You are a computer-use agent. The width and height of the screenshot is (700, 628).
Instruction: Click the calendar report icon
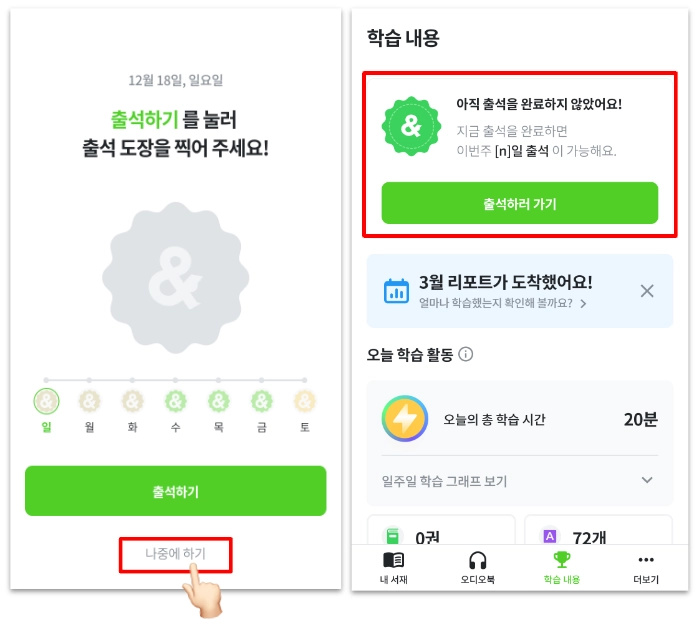(x=397, y=291)
